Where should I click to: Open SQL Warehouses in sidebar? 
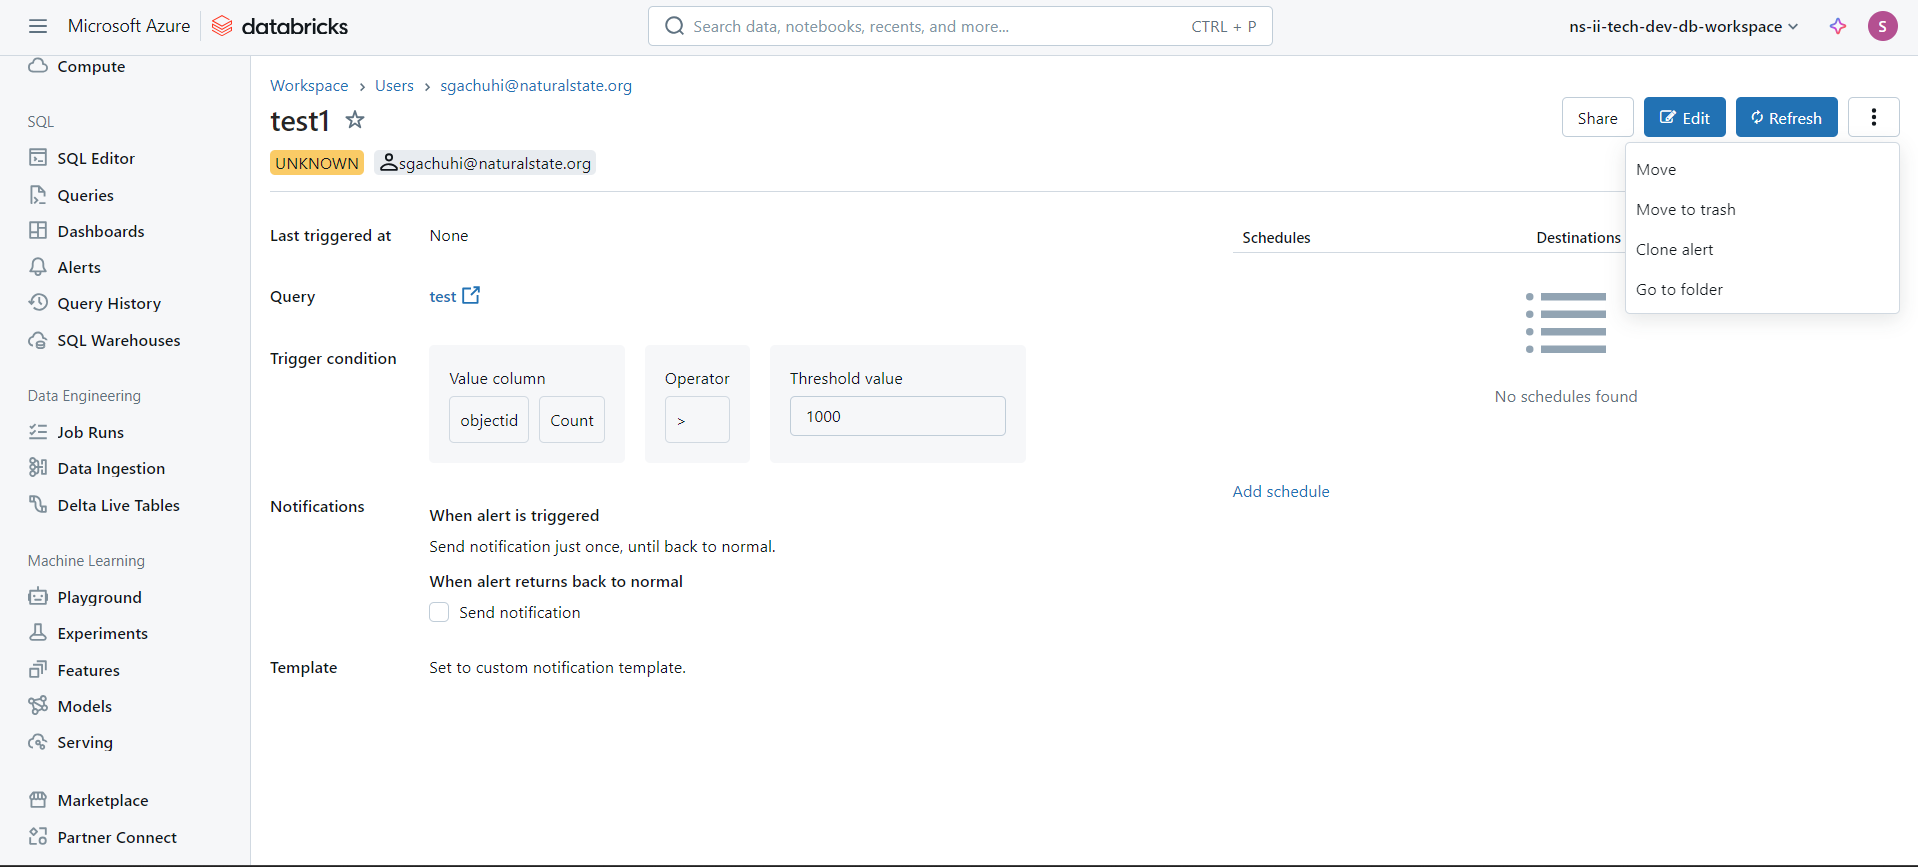[118, 340]
